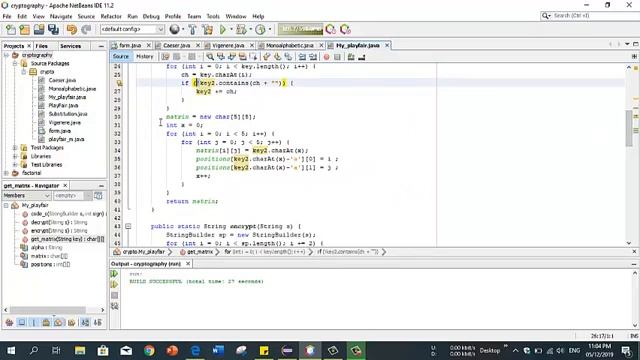Select Substitution.java in the Projects tree
The height and width of the screenshot is (360, 640).
coord(68,114)
